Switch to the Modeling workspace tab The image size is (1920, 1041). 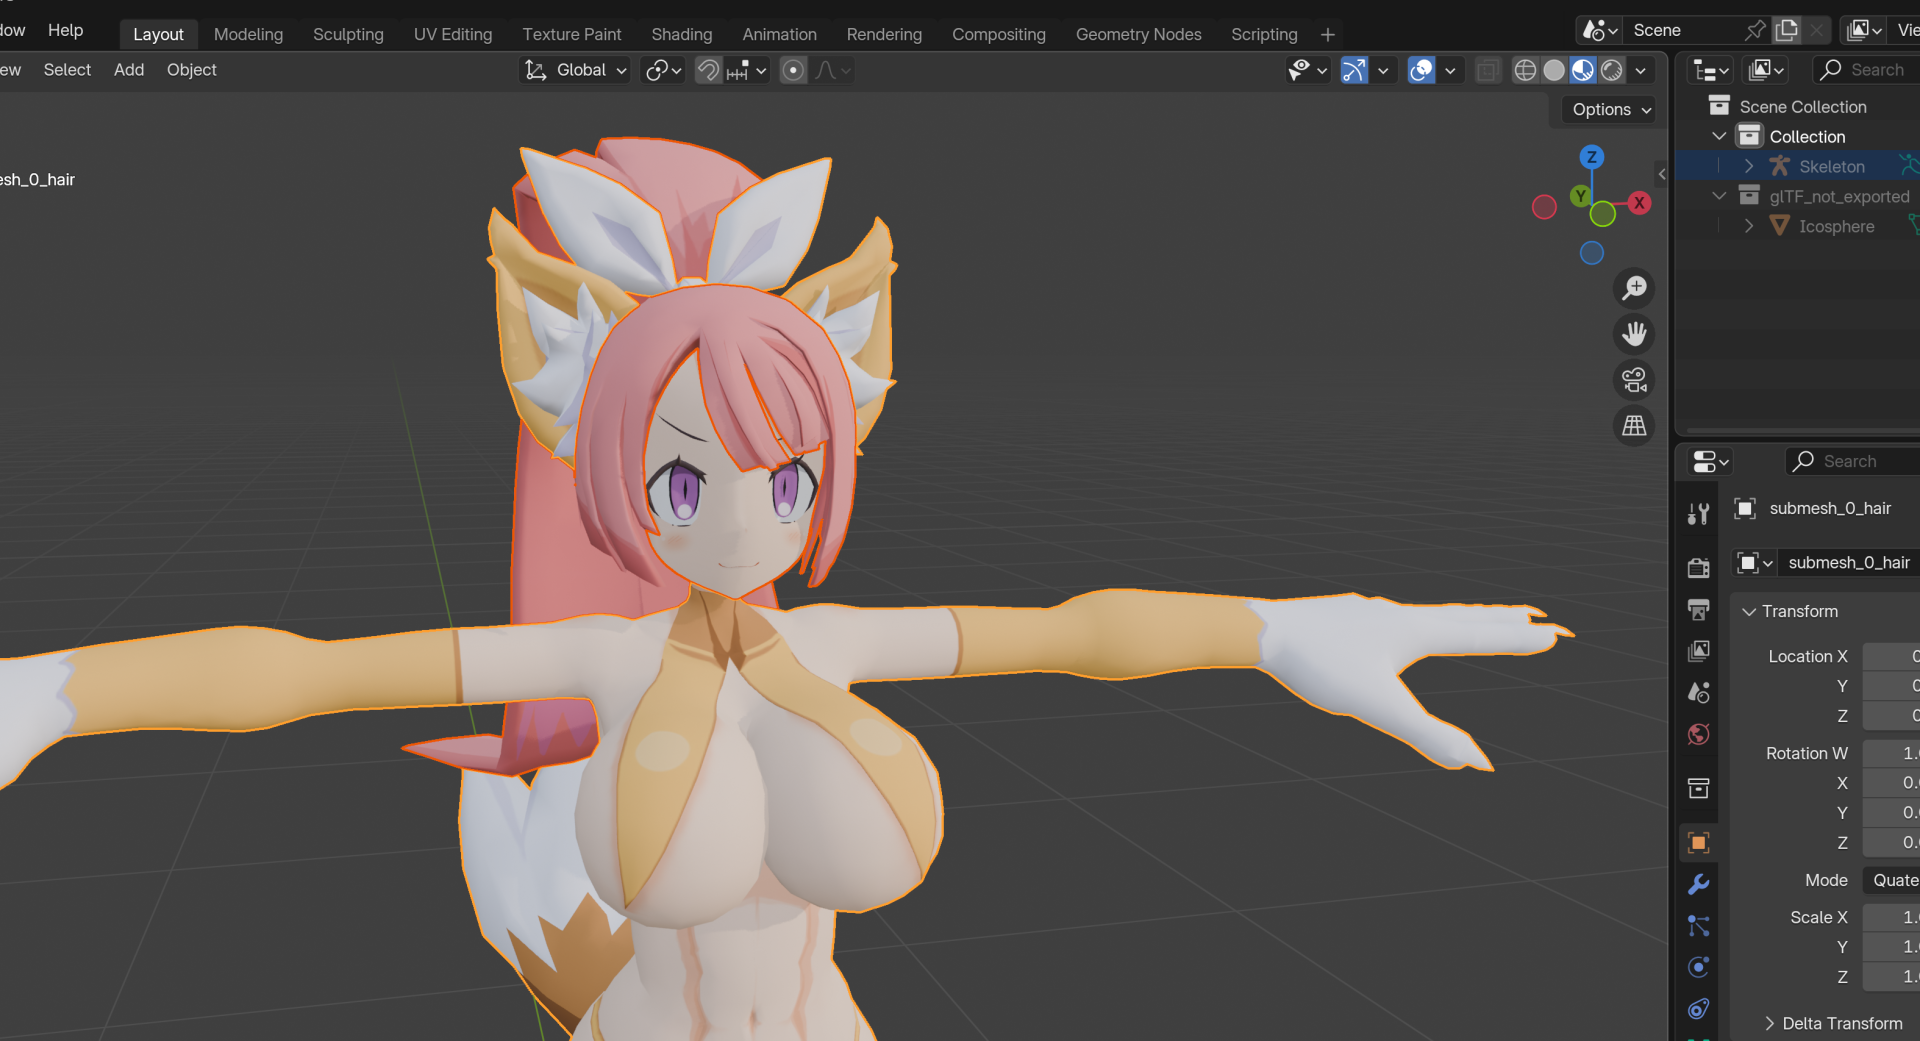[248, 34]
